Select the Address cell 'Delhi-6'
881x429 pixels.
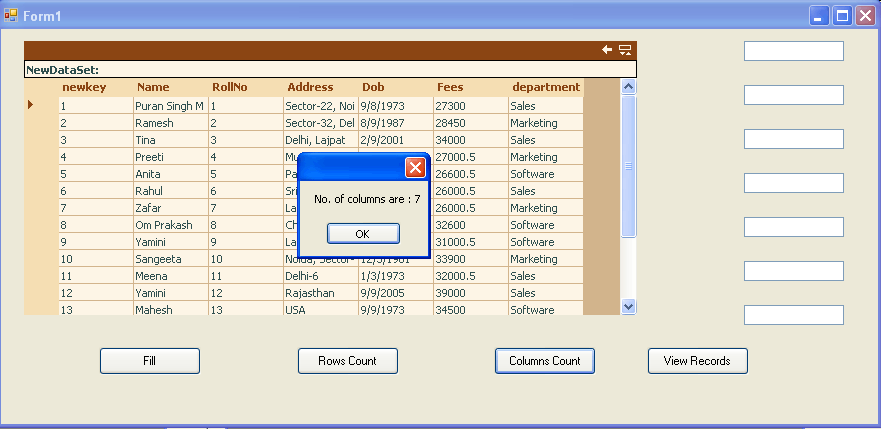(x=321, y=276)
